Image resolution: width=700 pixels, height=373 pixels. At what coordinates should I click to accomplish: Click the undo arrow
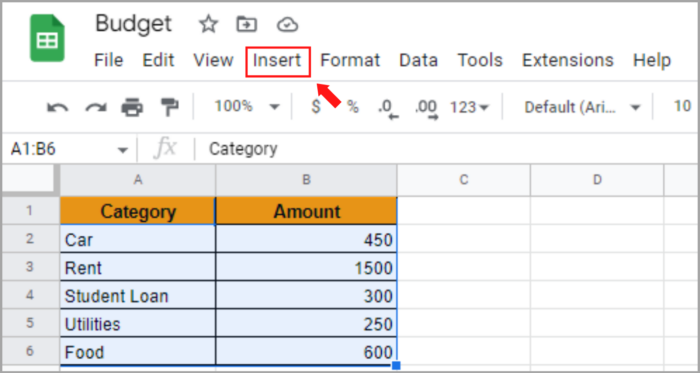(x=58, y=107)
